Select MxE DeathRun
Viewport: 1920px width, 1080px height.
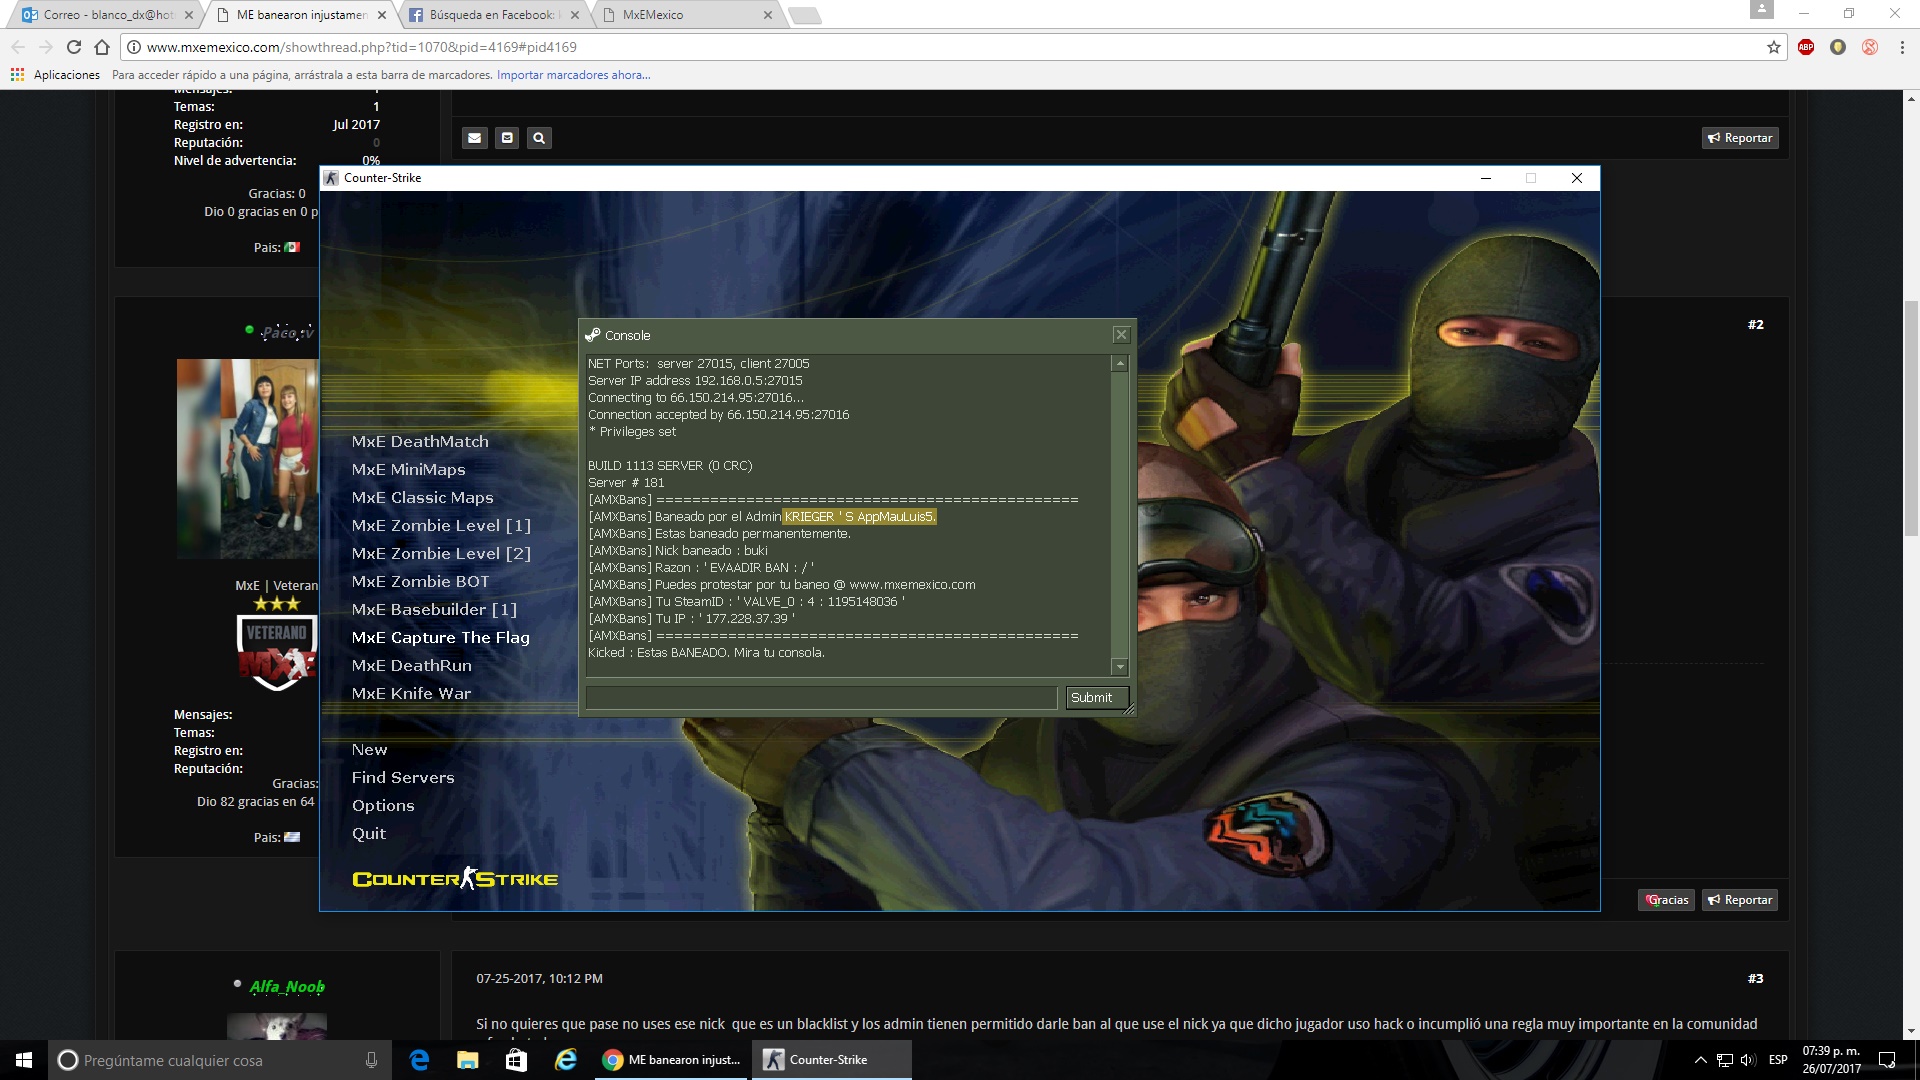[411, 665]
